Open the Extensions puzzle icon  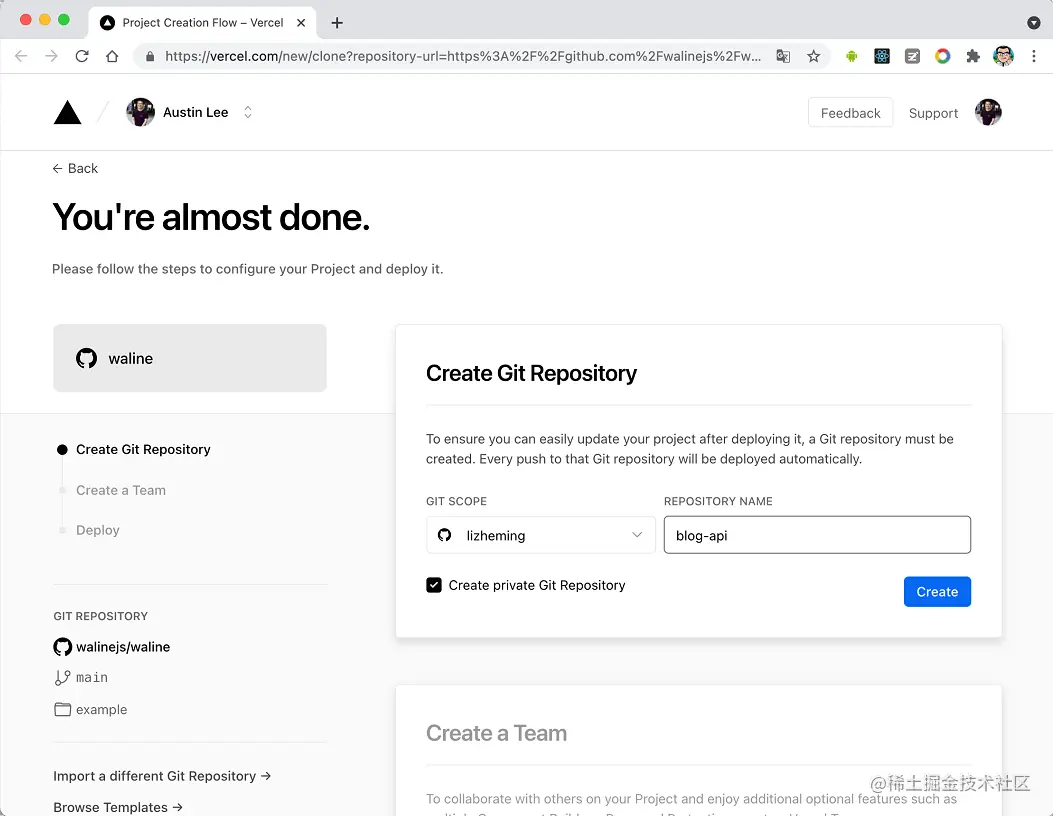coord(972,56)
